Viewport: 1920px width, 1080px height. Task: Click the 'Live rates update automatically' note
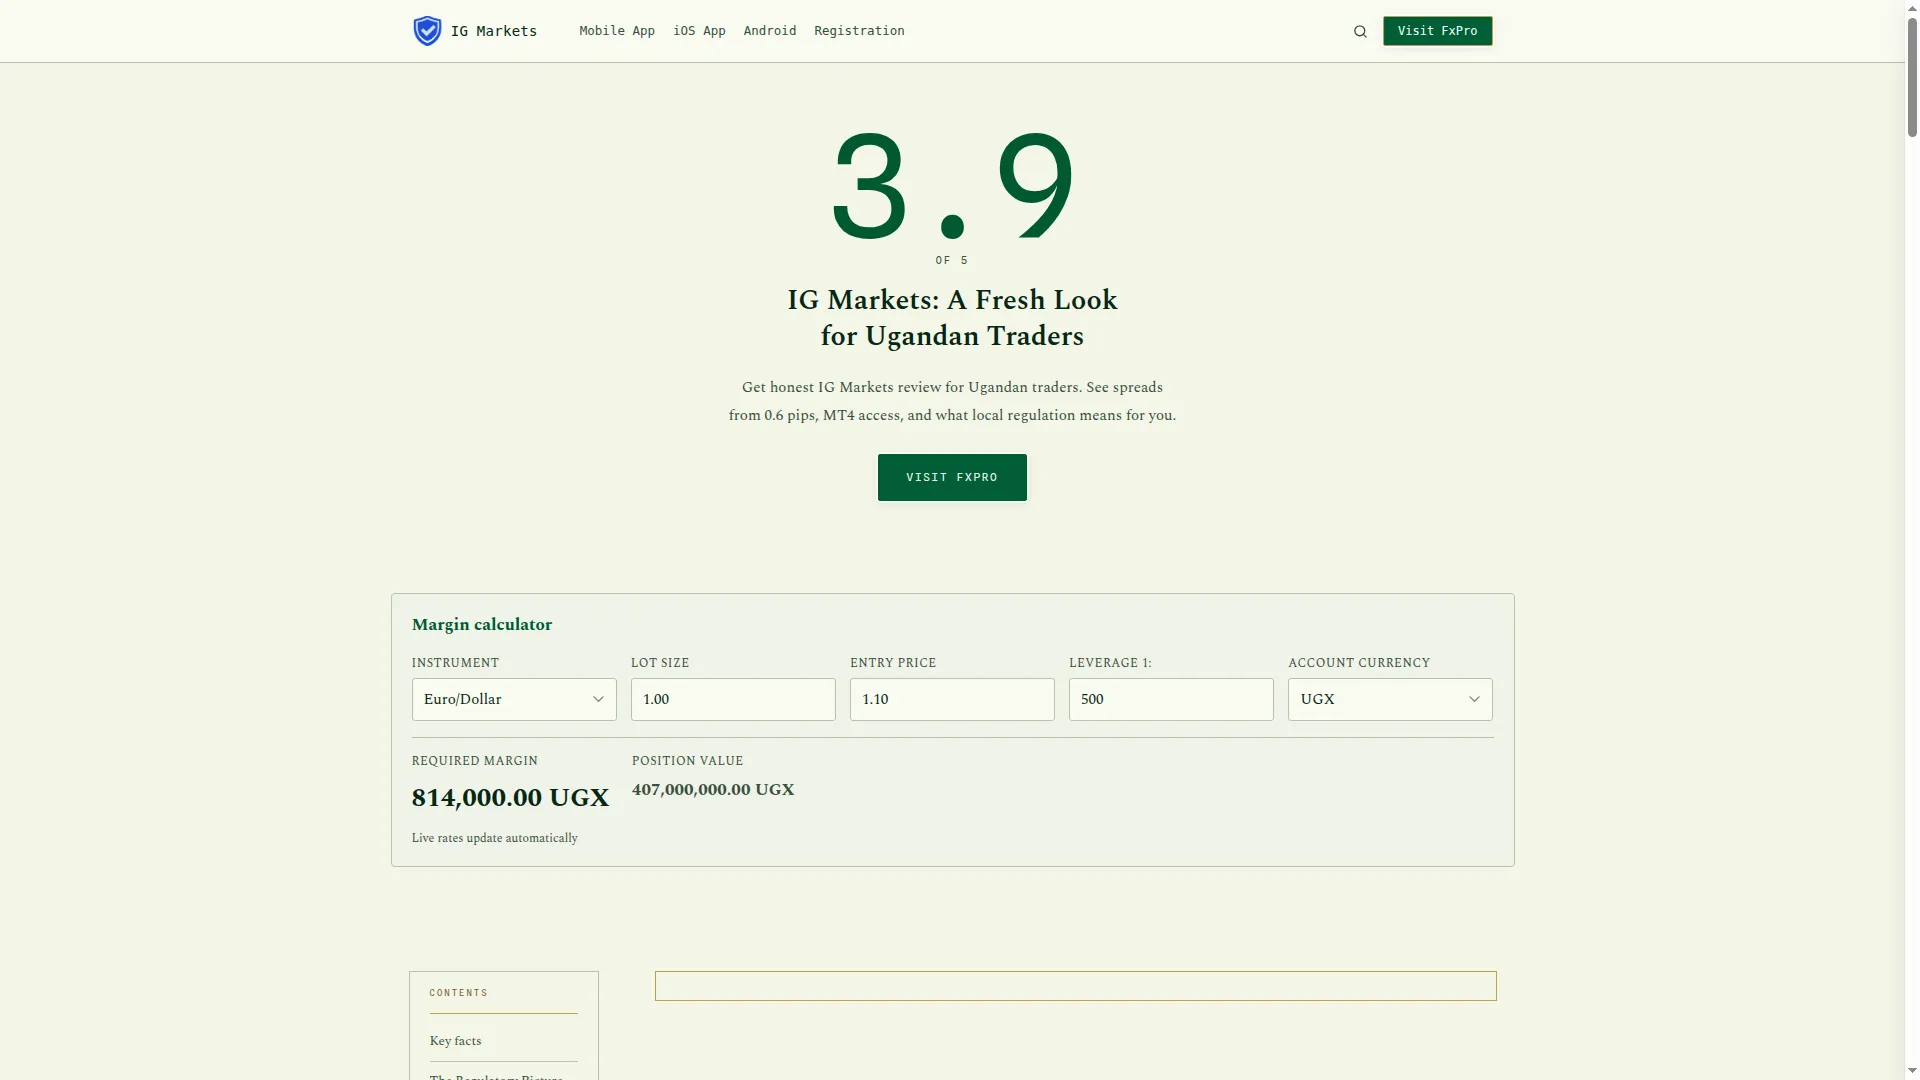495,838
